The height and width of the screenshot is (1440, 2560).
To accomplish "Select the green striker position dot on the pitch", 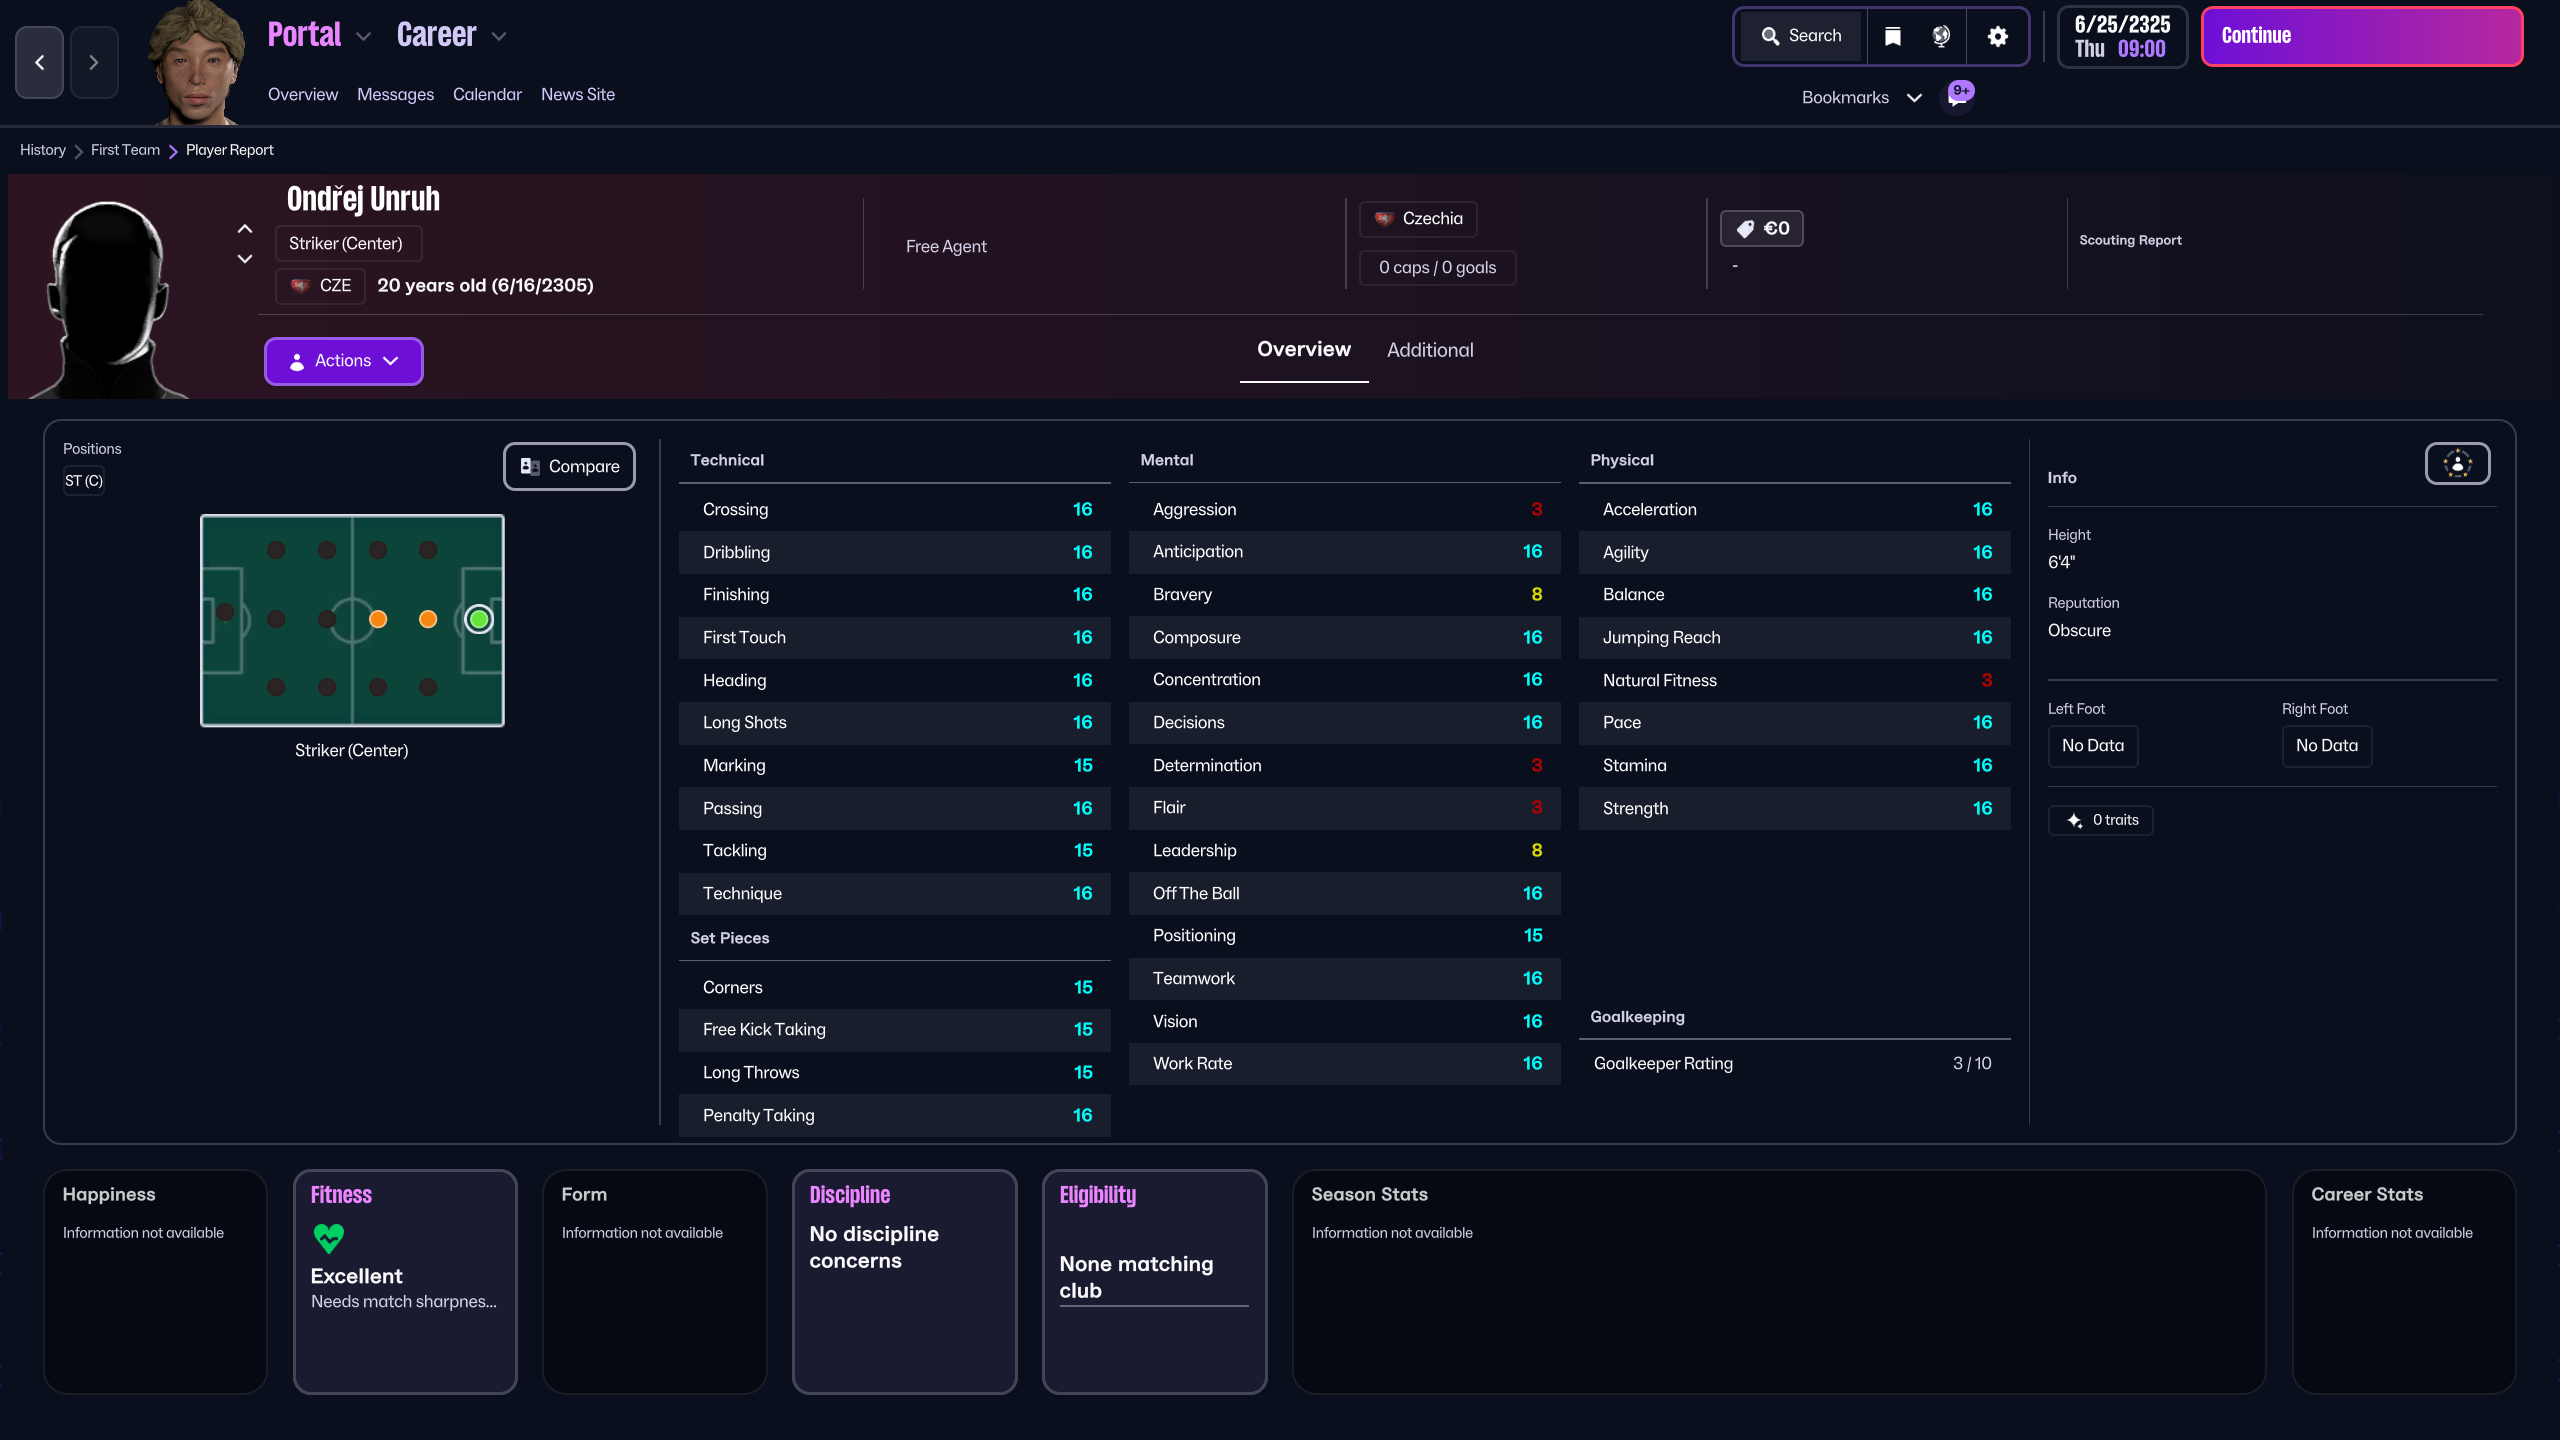I will coord(479,620).
